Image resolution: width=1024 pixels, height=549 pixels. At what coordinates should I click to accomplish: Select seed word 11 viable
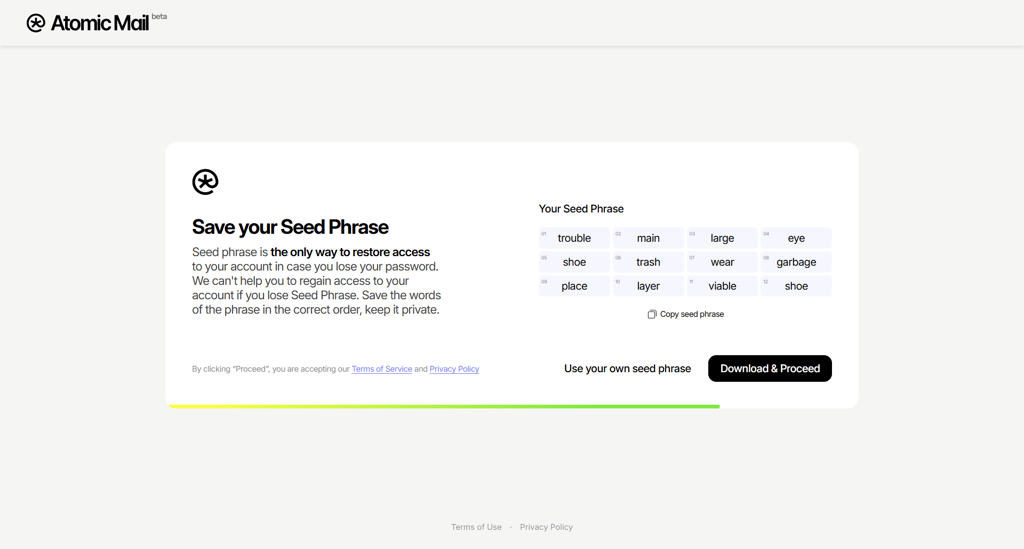click(x=722, y=286)
